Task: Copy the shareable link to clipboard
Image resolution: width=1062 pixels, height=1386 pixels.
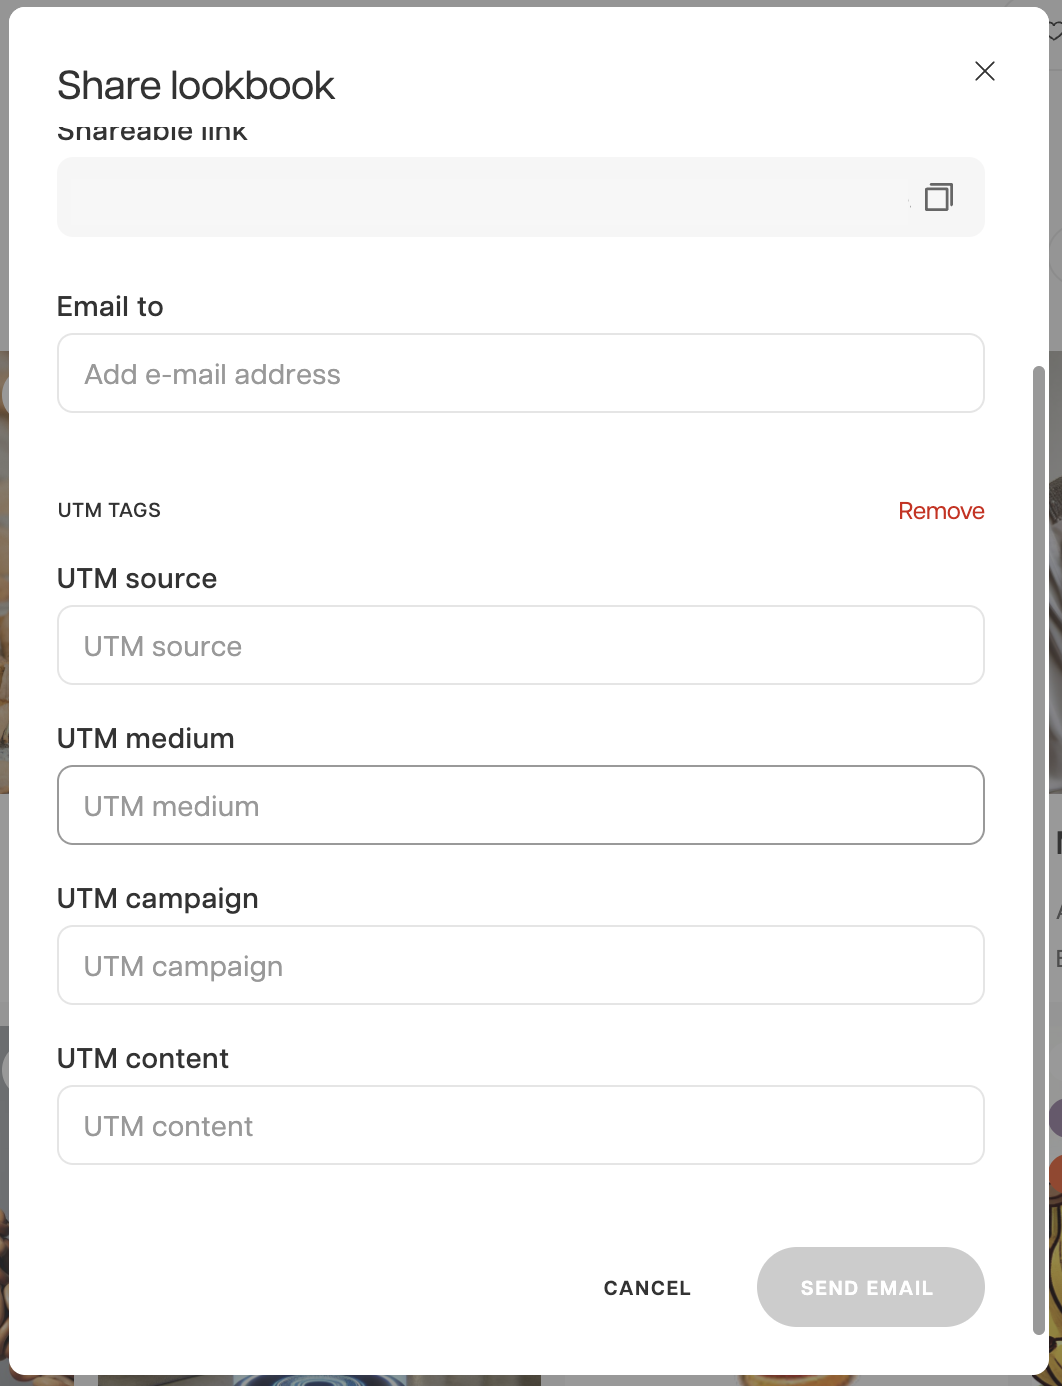Action: [938, 197]
